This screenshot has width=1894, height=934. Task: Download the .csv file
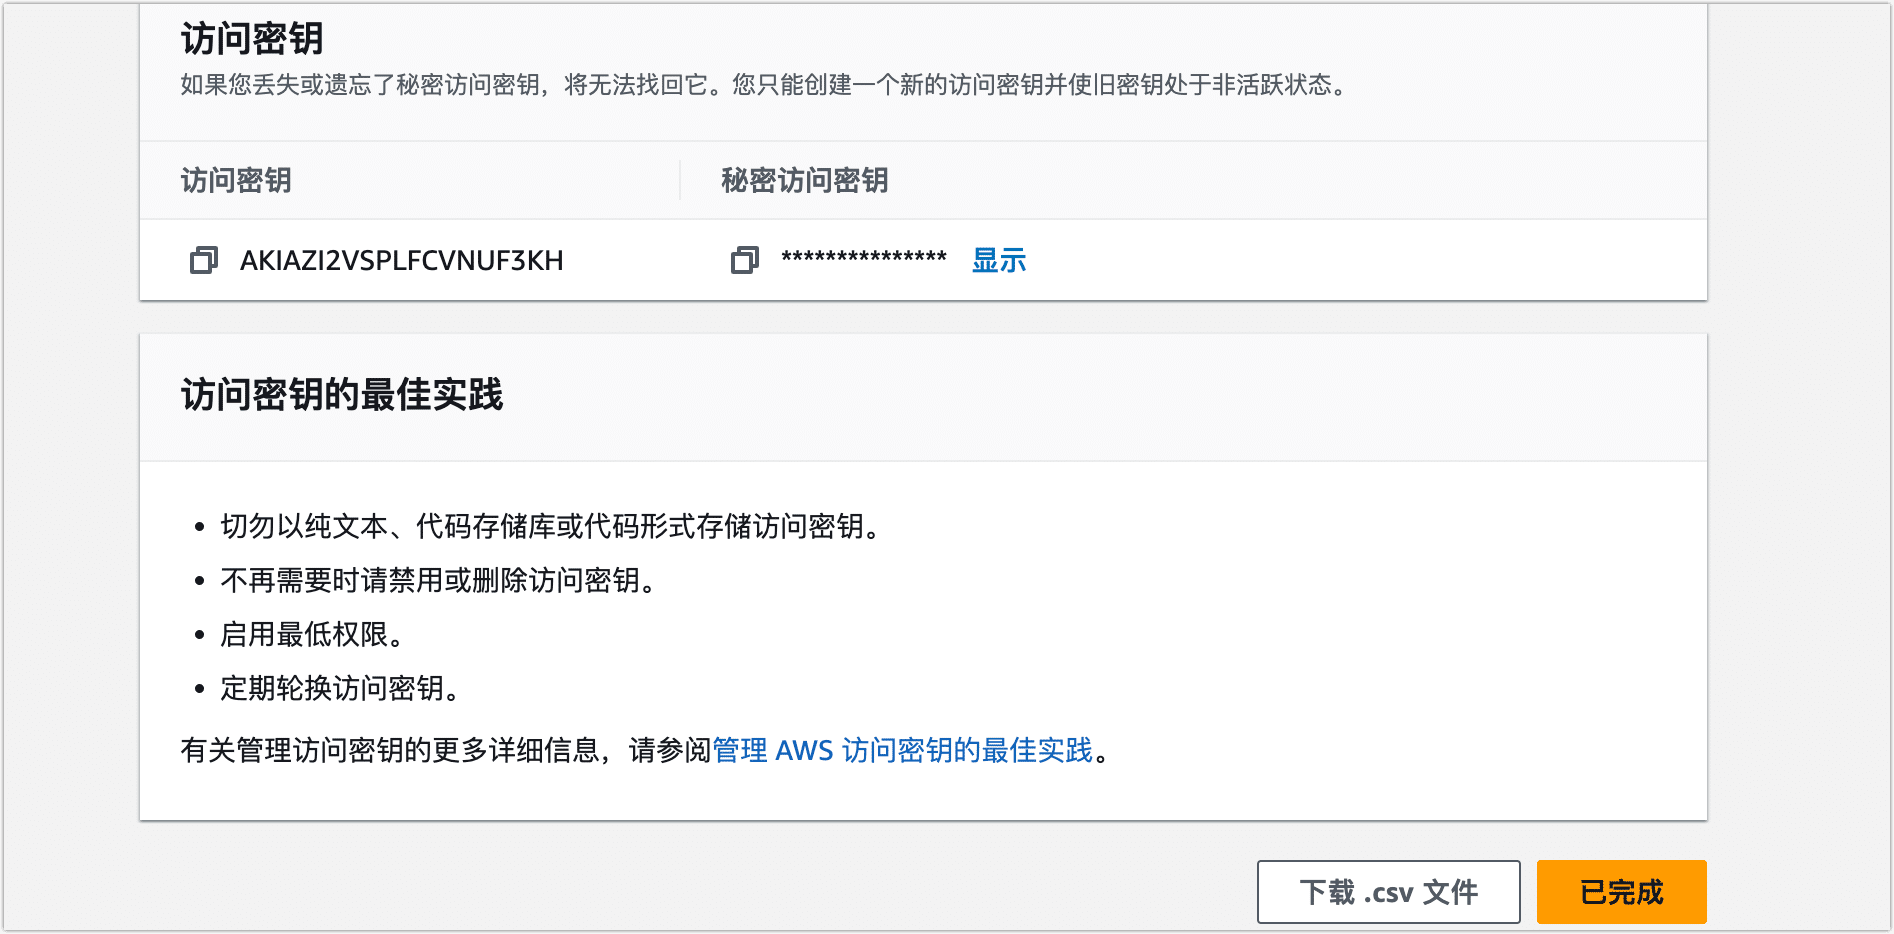1388,892
